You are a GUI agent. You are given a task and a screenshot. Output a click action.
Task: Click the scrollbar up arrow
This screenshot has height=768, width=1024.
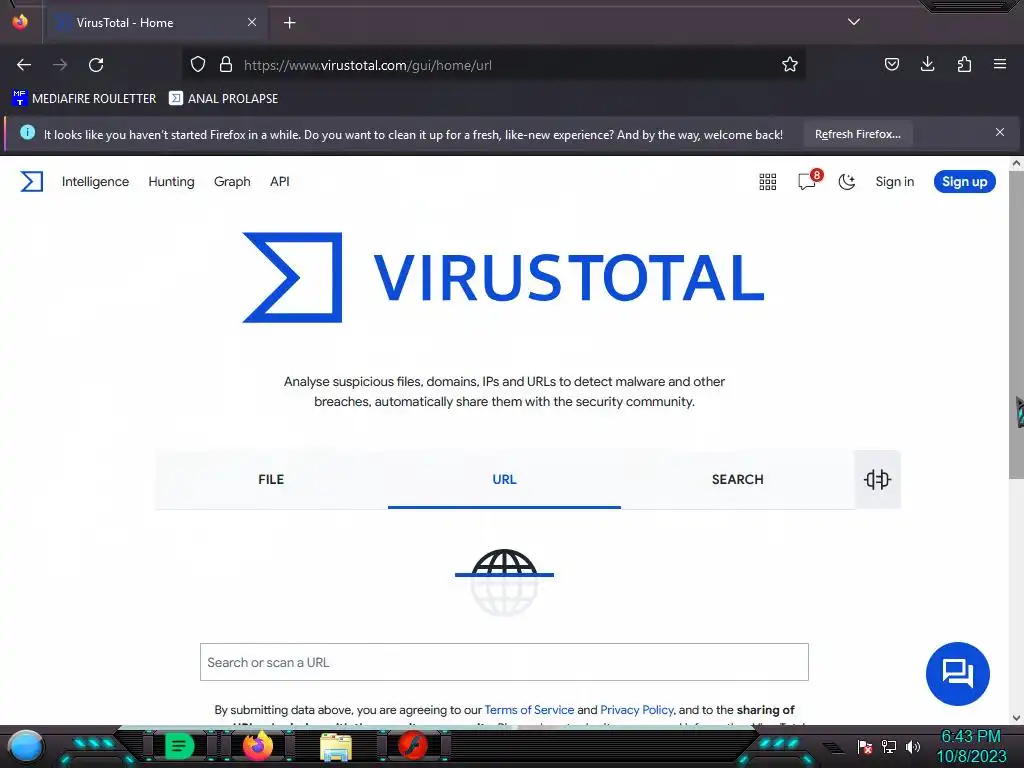(1016, 163)
